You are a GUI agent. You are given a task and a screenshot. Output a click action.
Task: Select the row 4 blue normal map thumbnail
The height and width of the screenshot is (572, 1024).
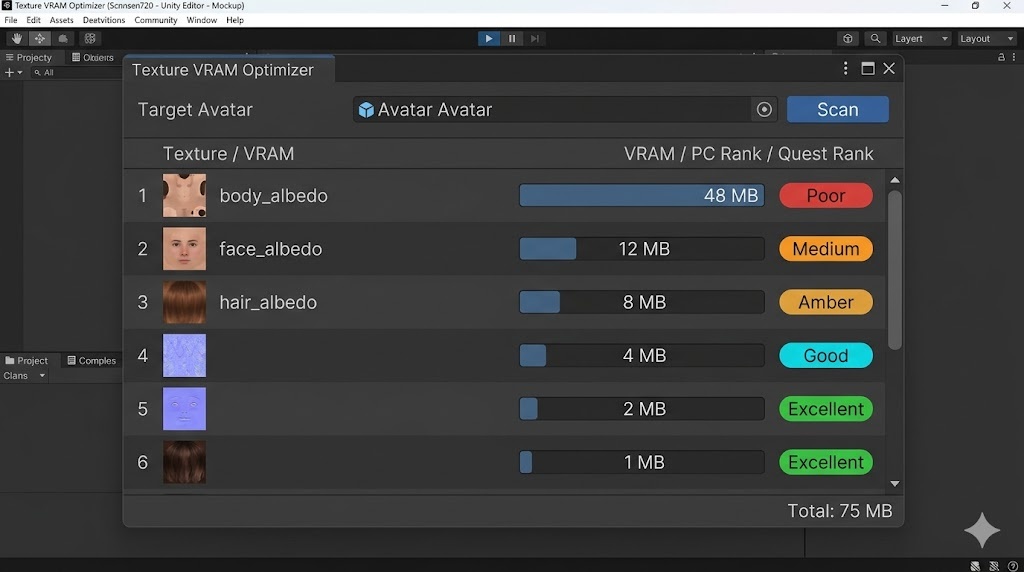tap(184, 356)
